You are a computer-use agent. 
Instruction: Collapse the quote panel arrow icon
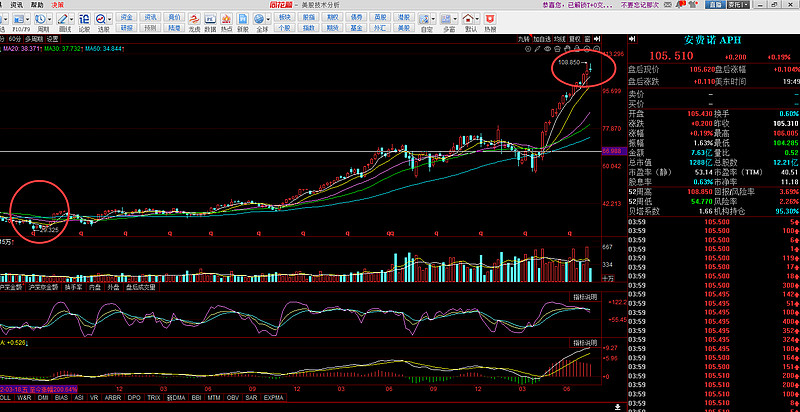(x=632, y=39)
